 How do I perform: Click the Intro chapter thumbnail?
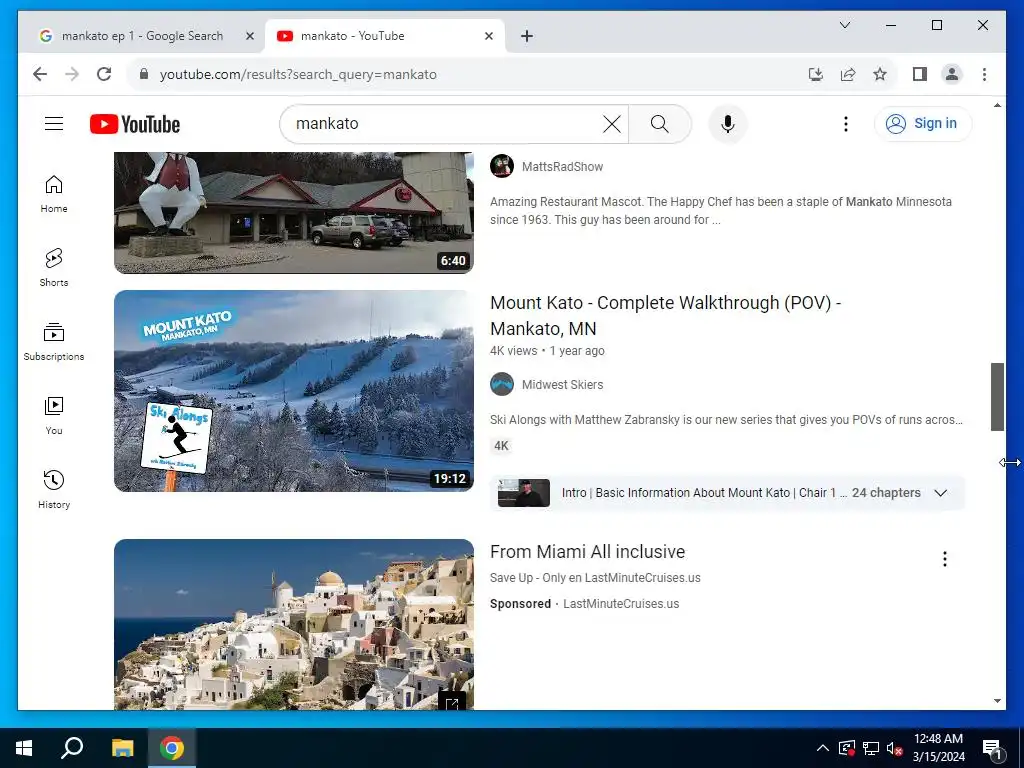click(x=523, y=493)
